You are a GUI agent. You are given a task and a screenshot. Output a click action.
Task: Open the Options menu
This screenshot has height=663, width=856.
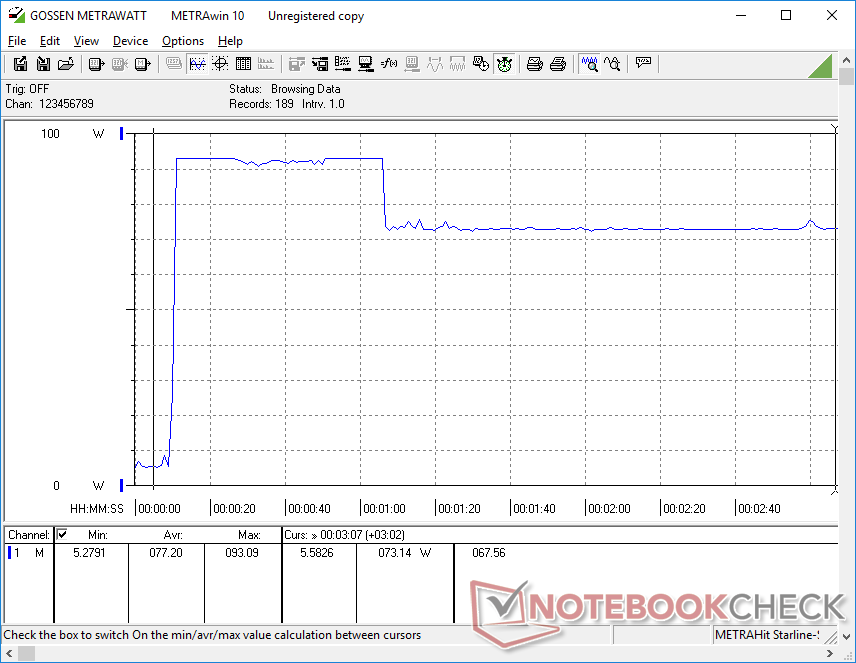(183, 41)
